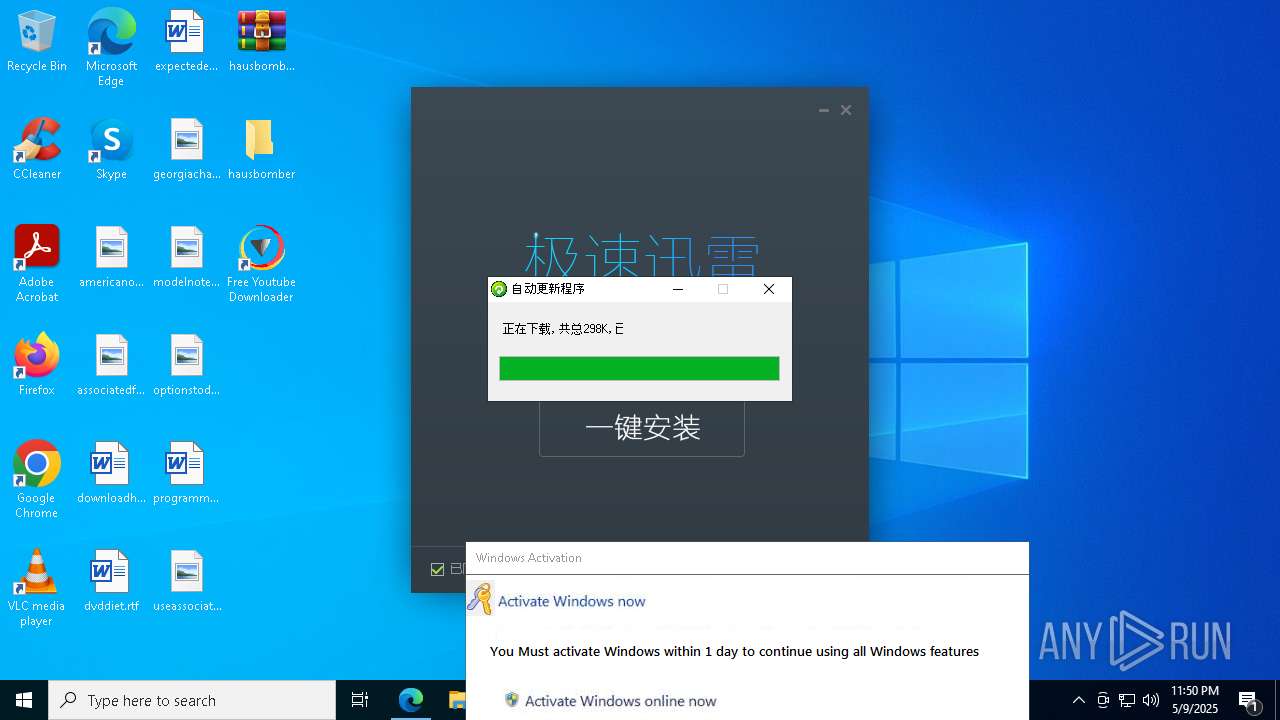
Task: Open the CCleaner desktop shortcut
Action: (x=37, y=150)
